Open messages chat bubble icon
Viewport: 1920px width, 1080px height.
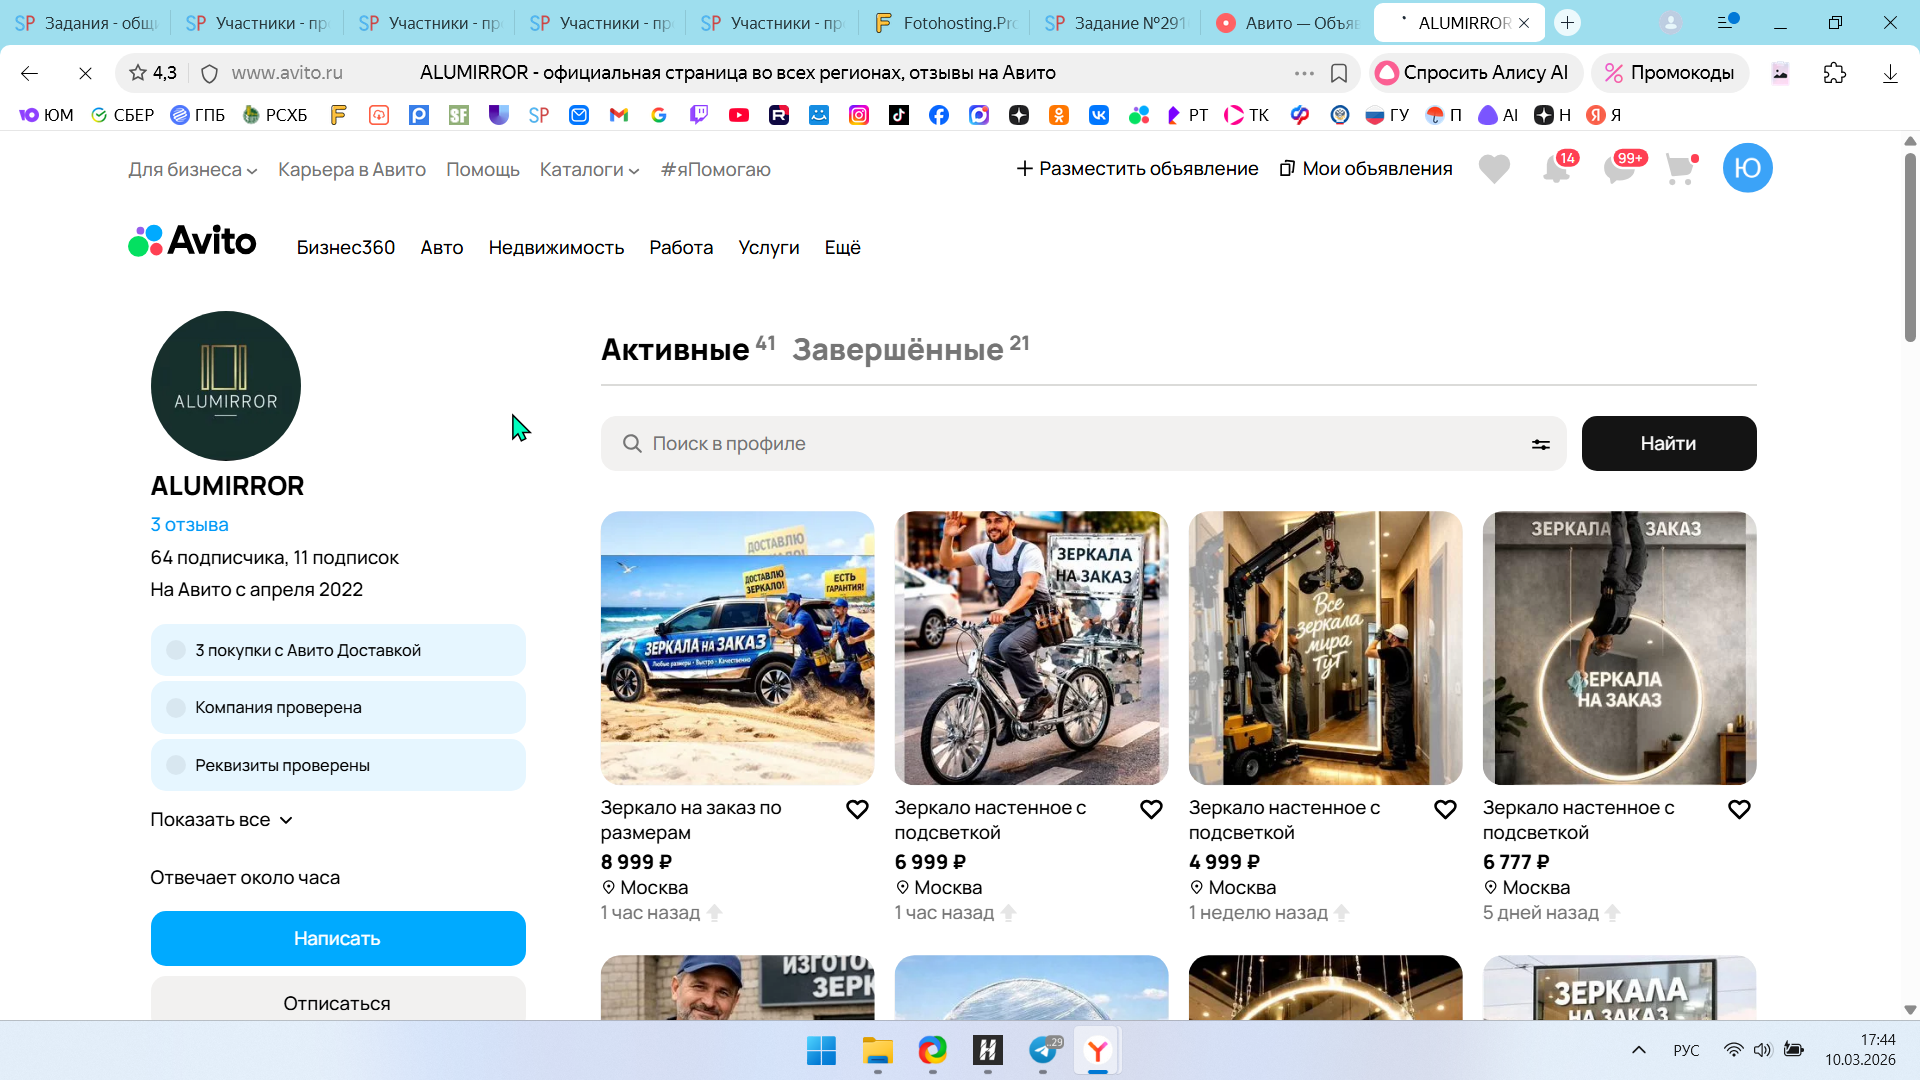[x=1619, y=169]
